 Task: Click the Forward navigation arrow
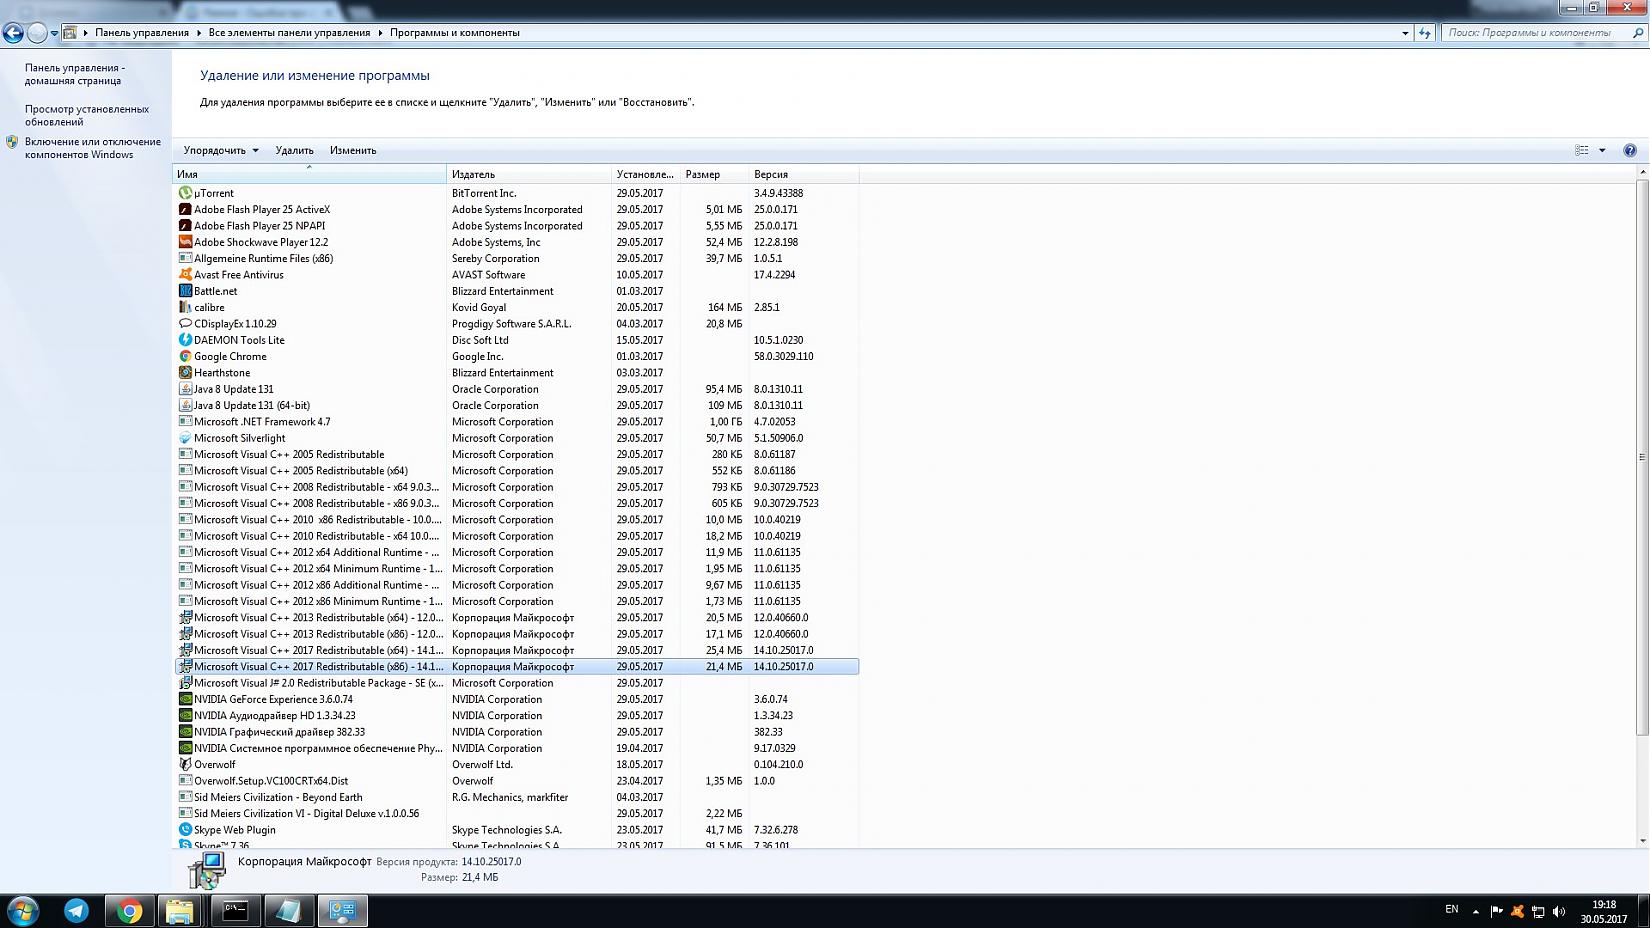(37, 33)
